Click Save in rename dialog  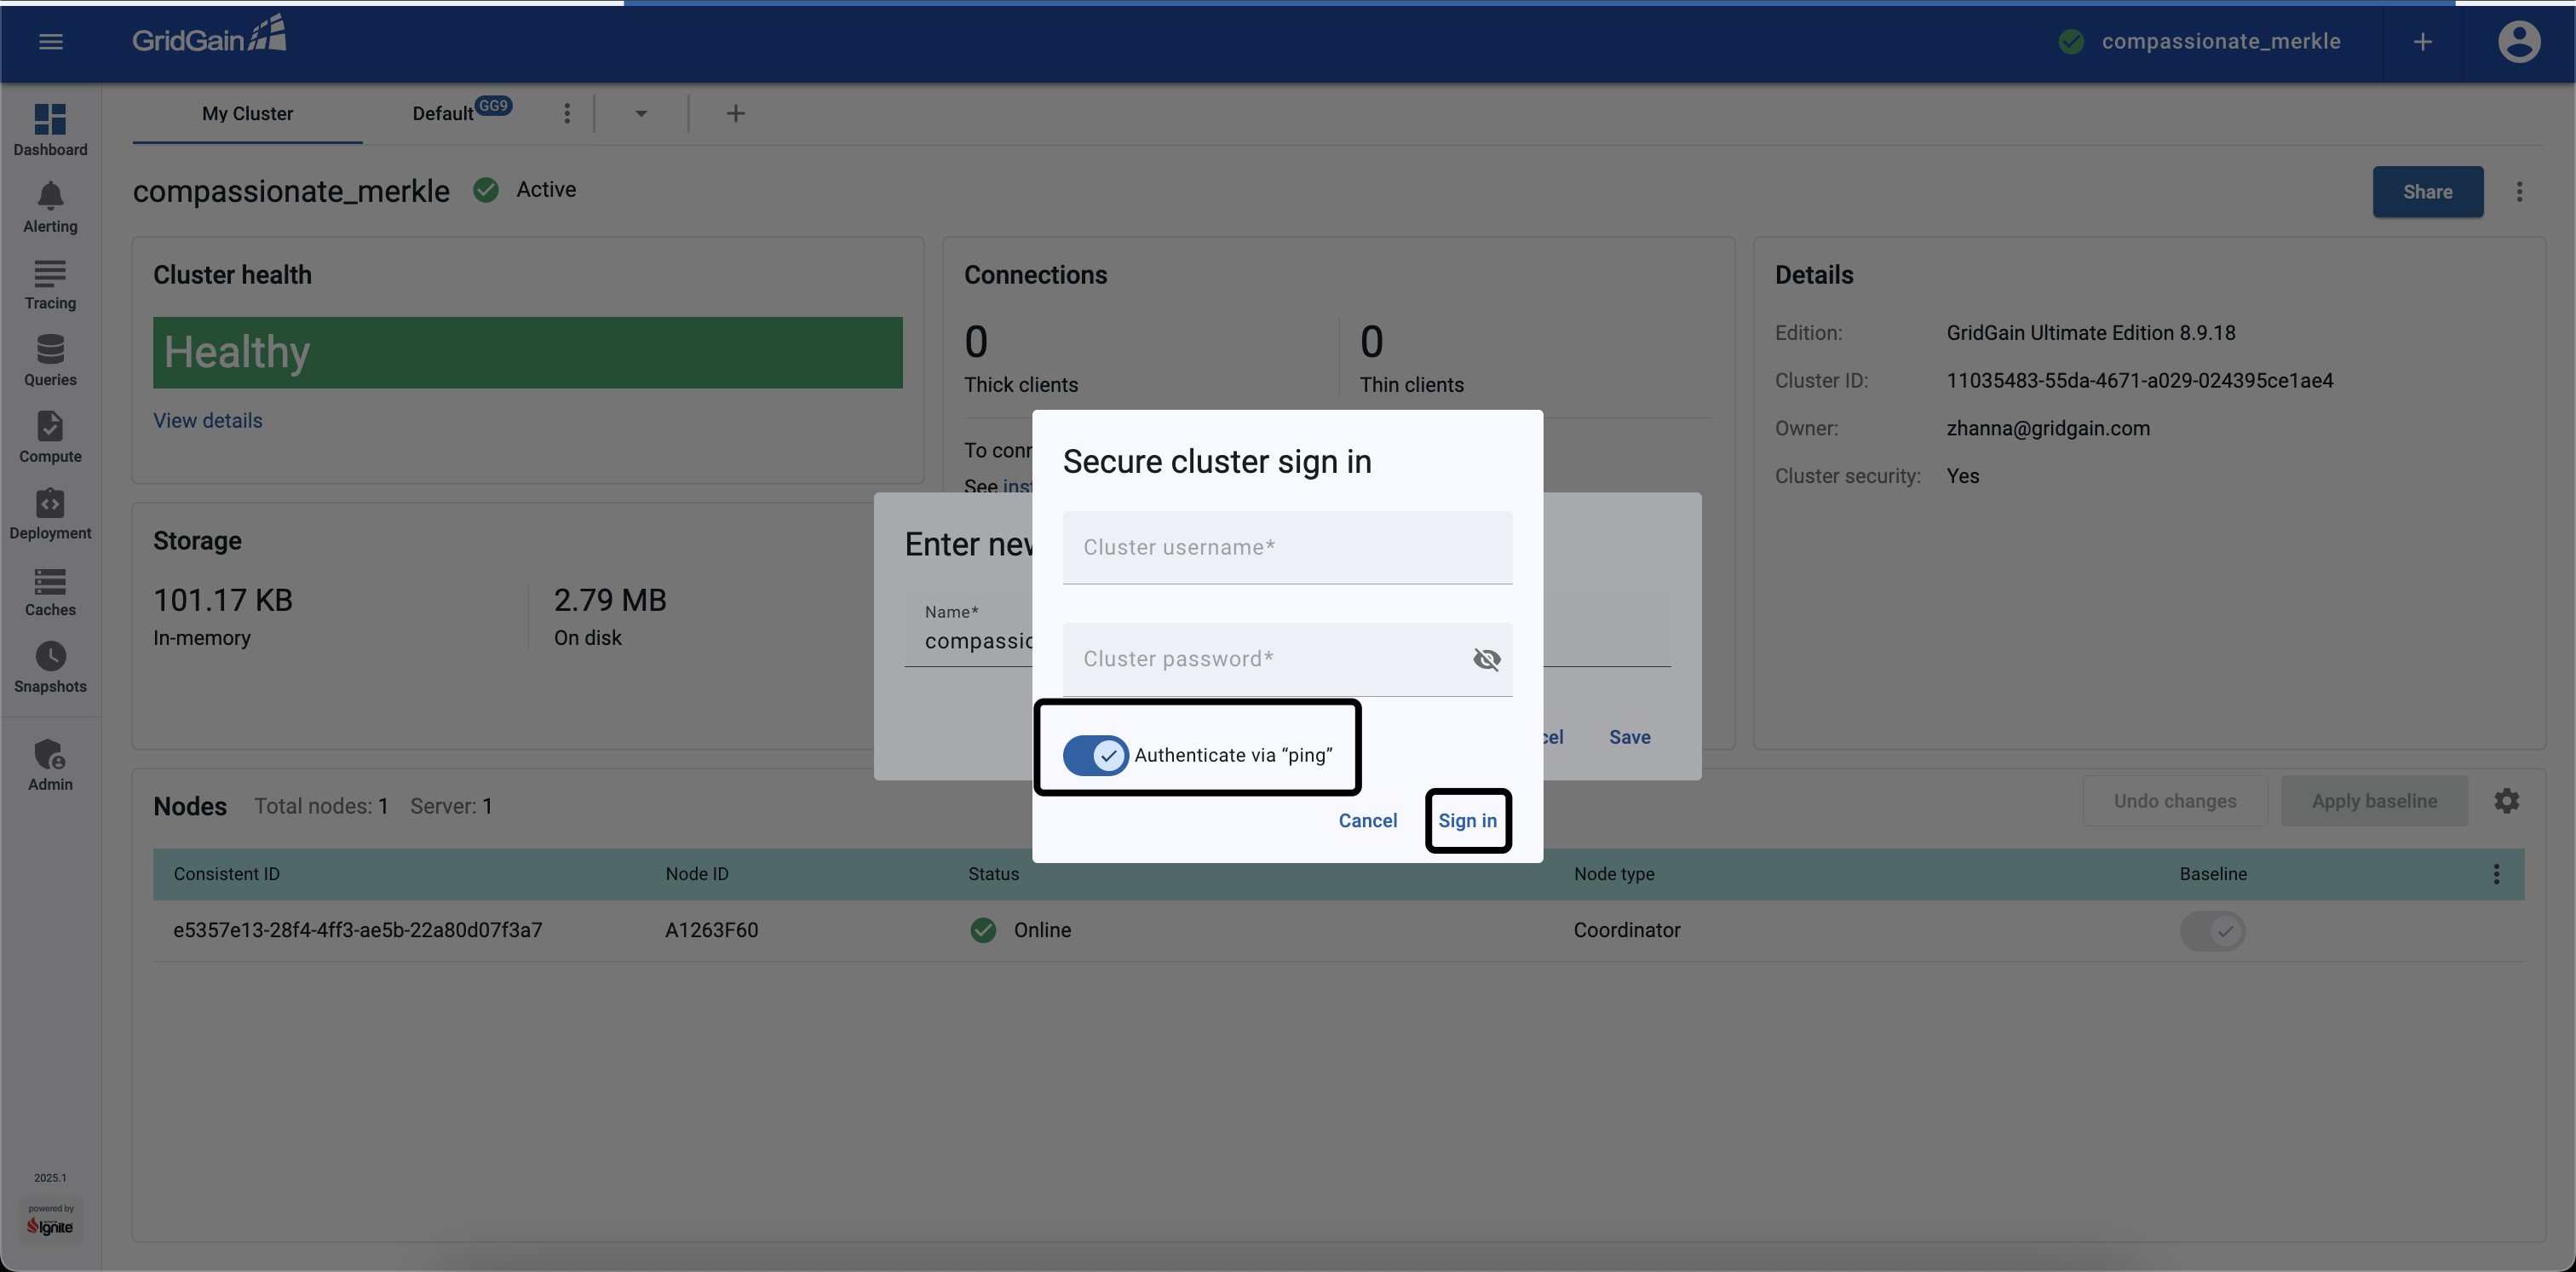(1629, 737)
